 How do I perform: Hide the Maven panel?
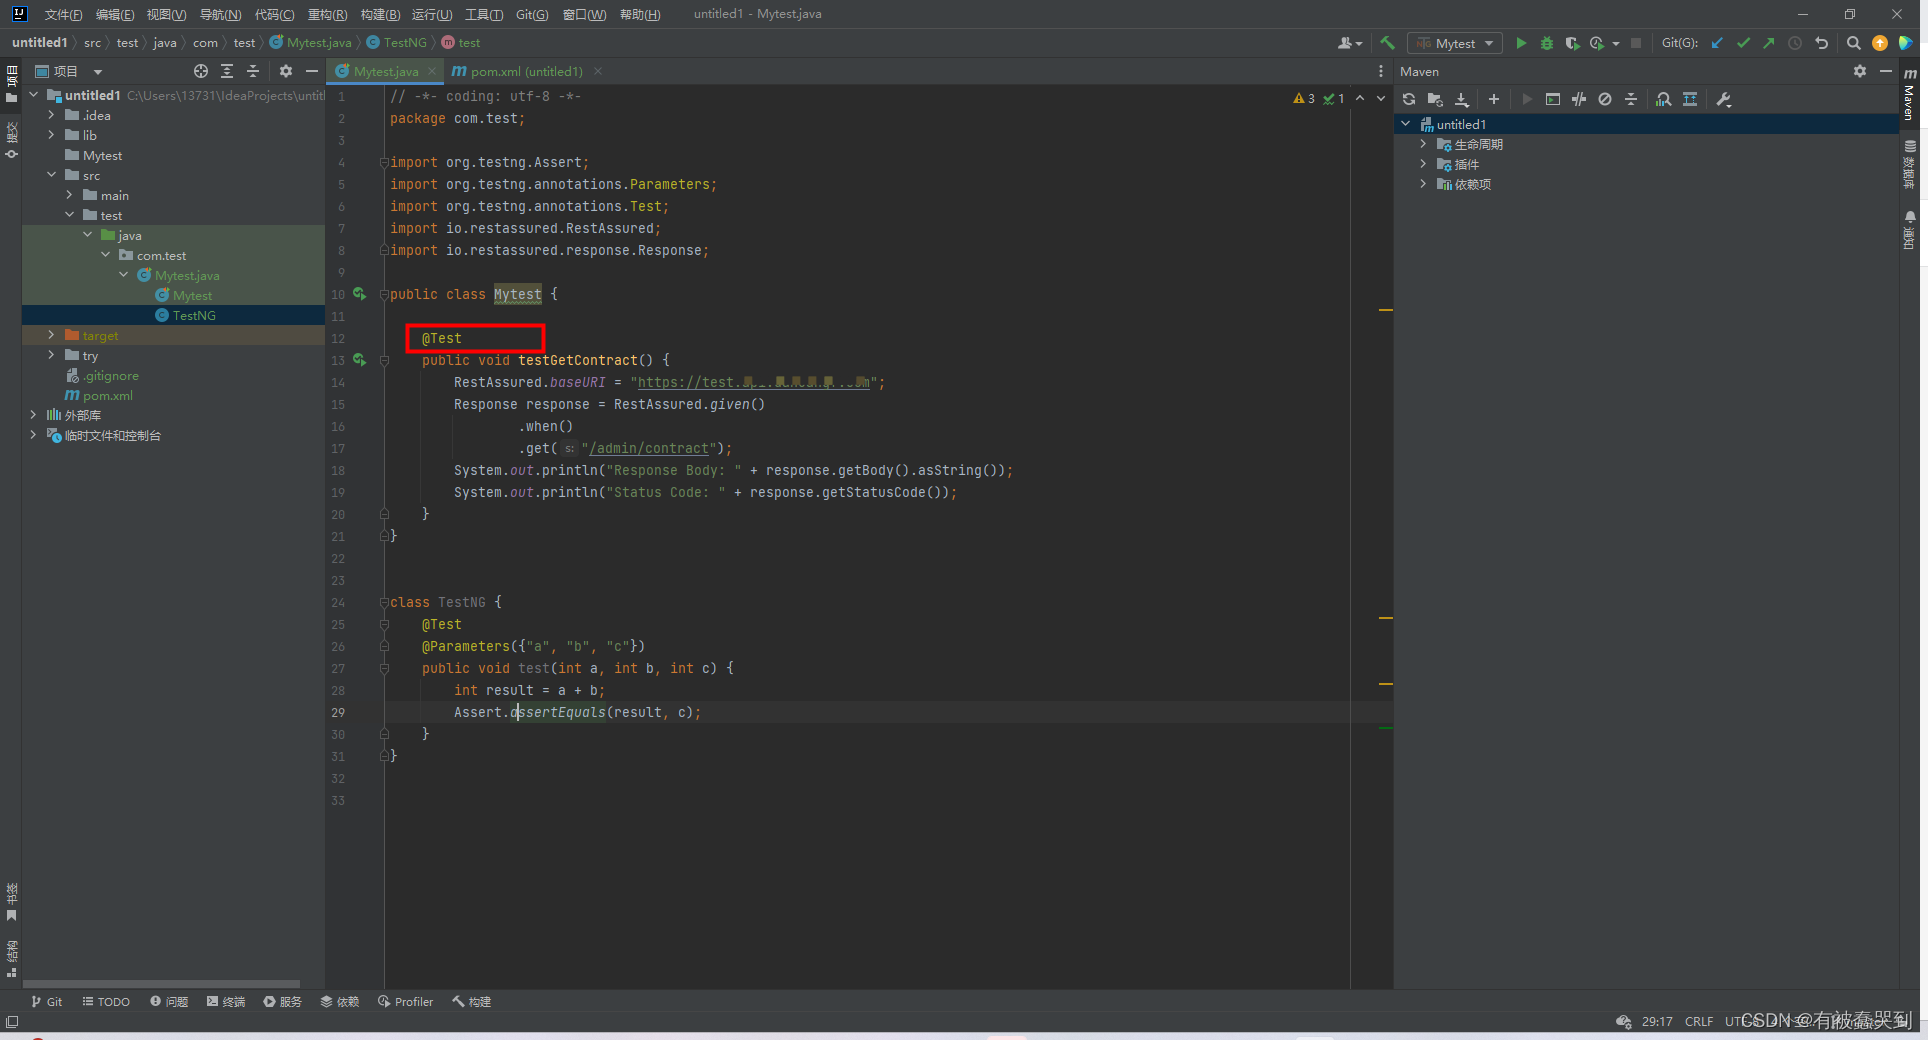click(x=1886, y=71)
